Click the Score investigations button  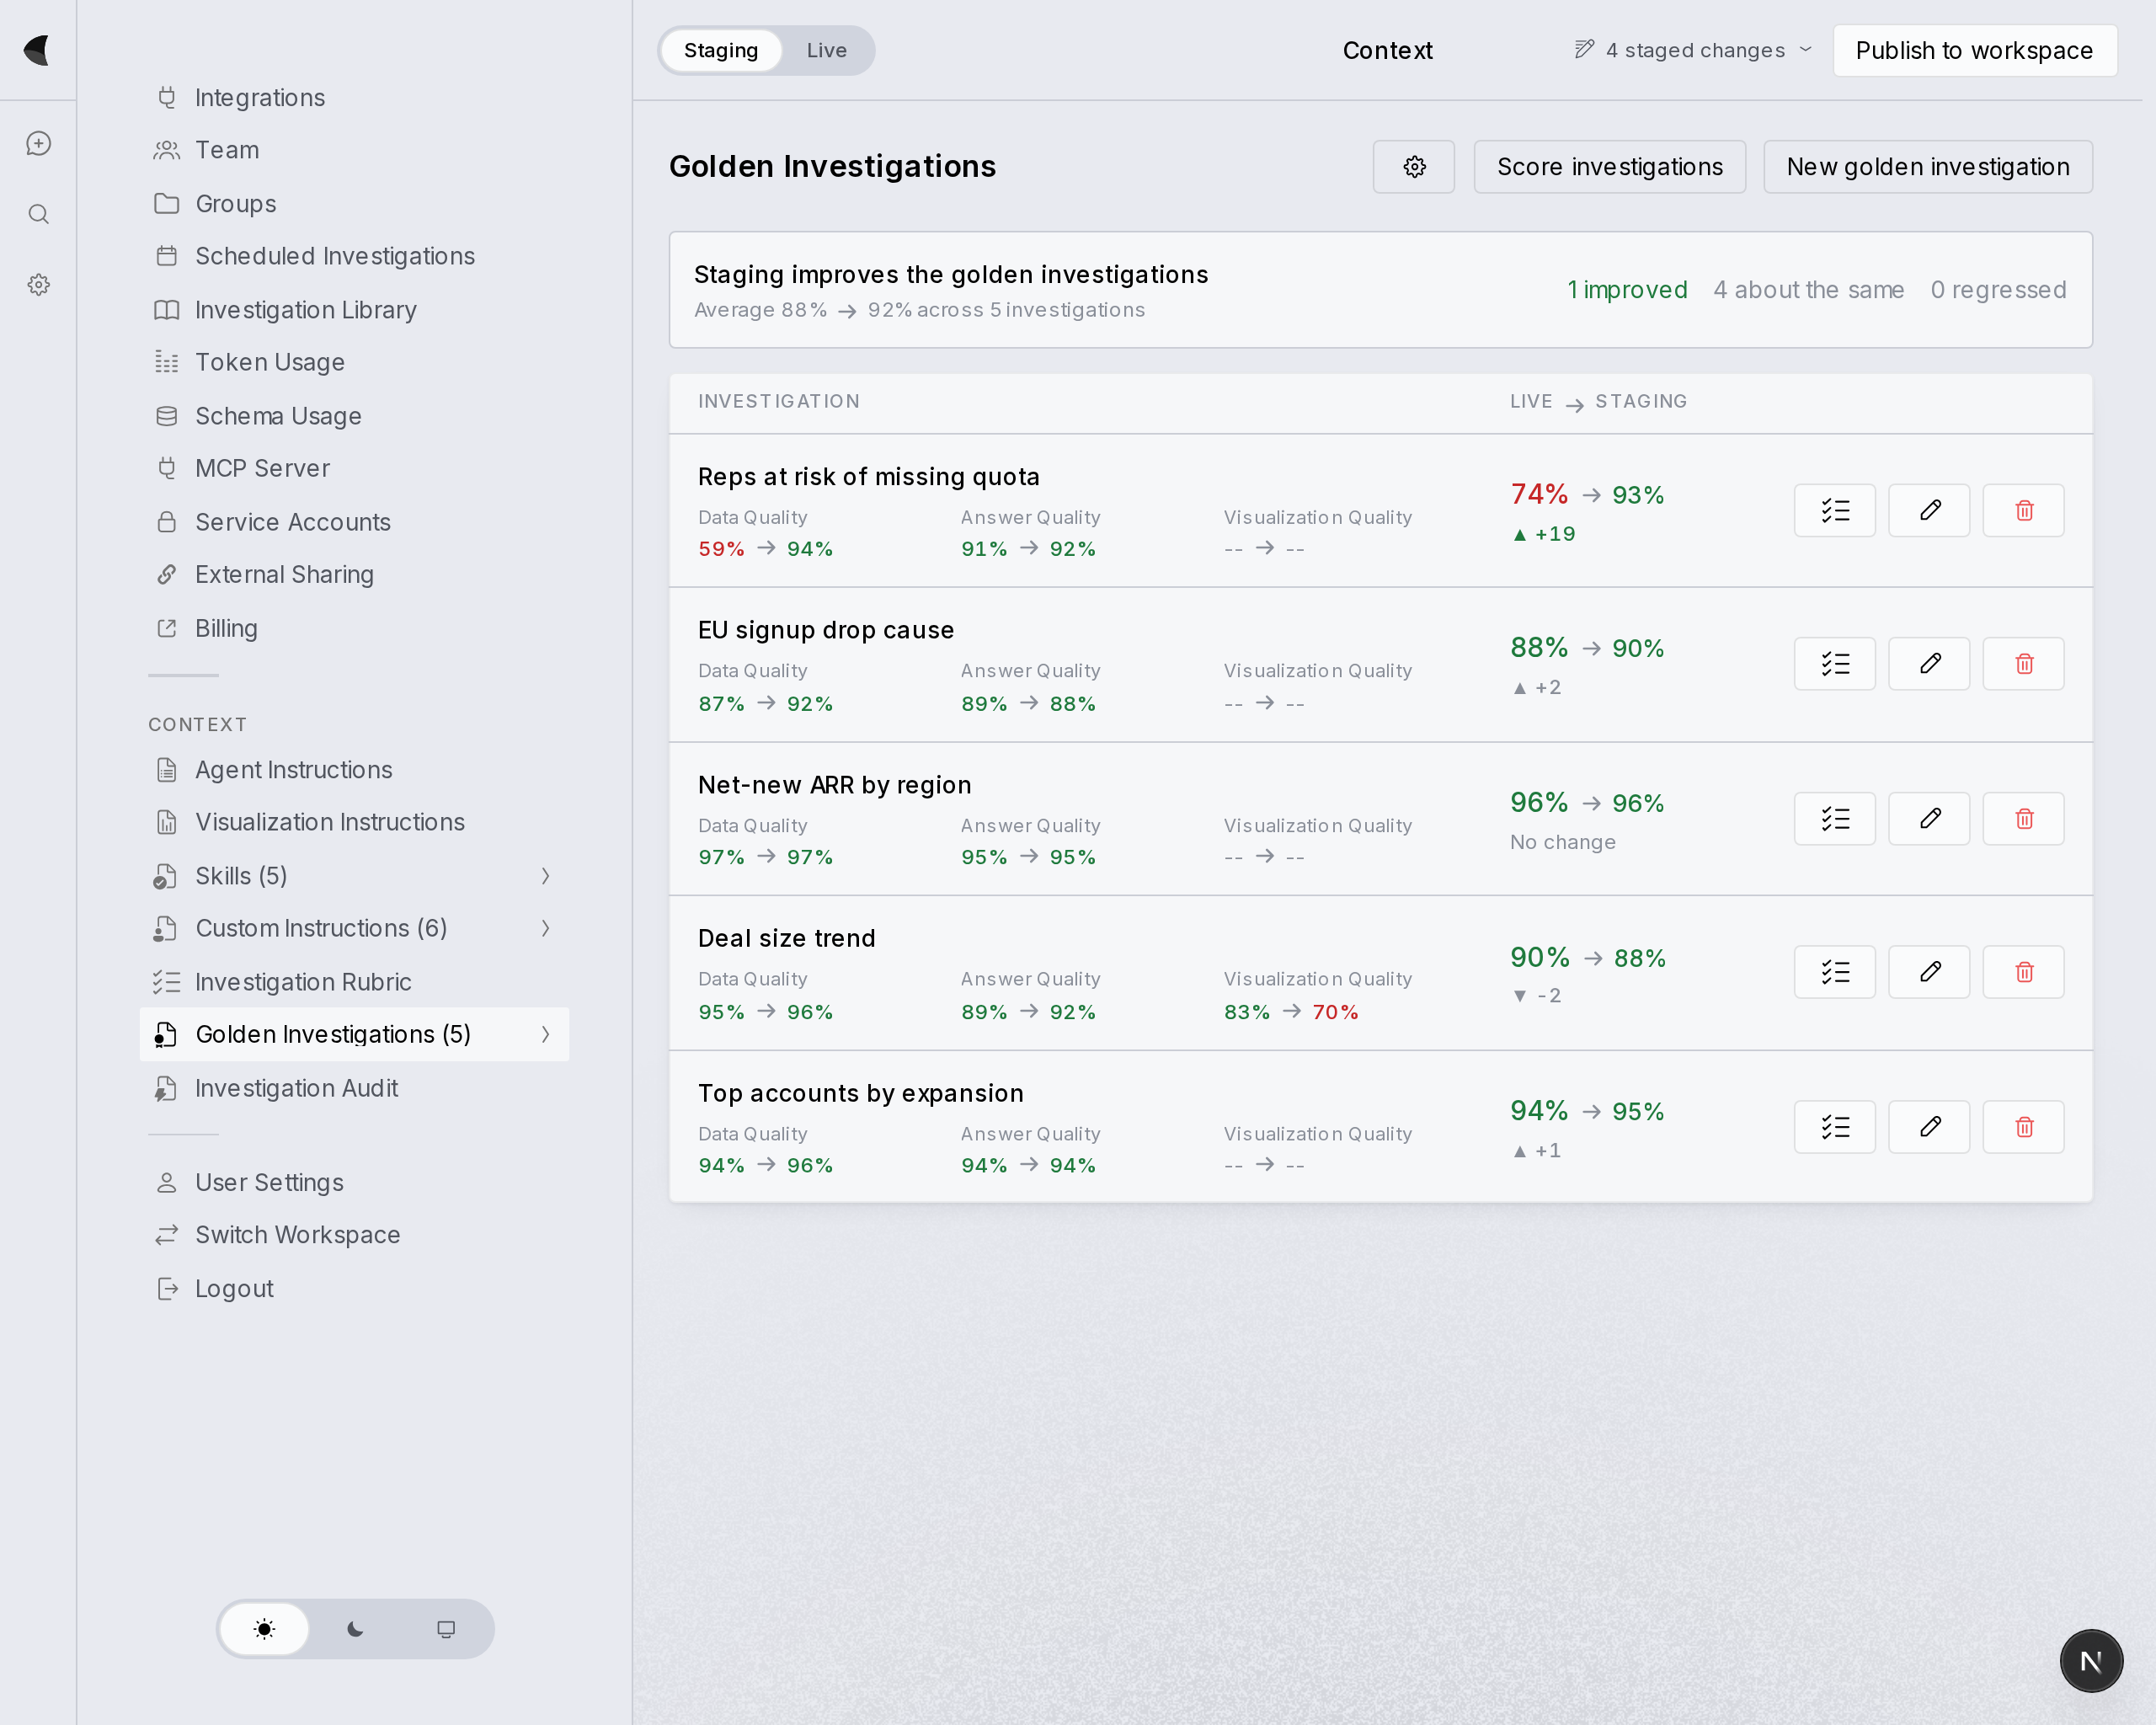click(x=1610, y=167)
